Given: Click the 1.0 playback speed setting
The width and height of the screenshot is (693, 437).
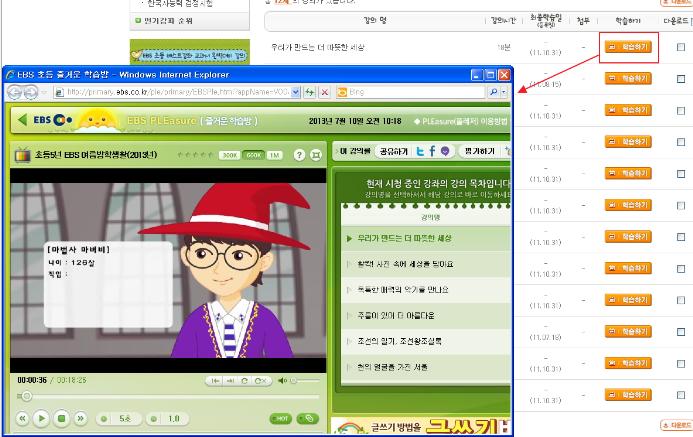Looking at the screenshot, I should click(169, 418).
